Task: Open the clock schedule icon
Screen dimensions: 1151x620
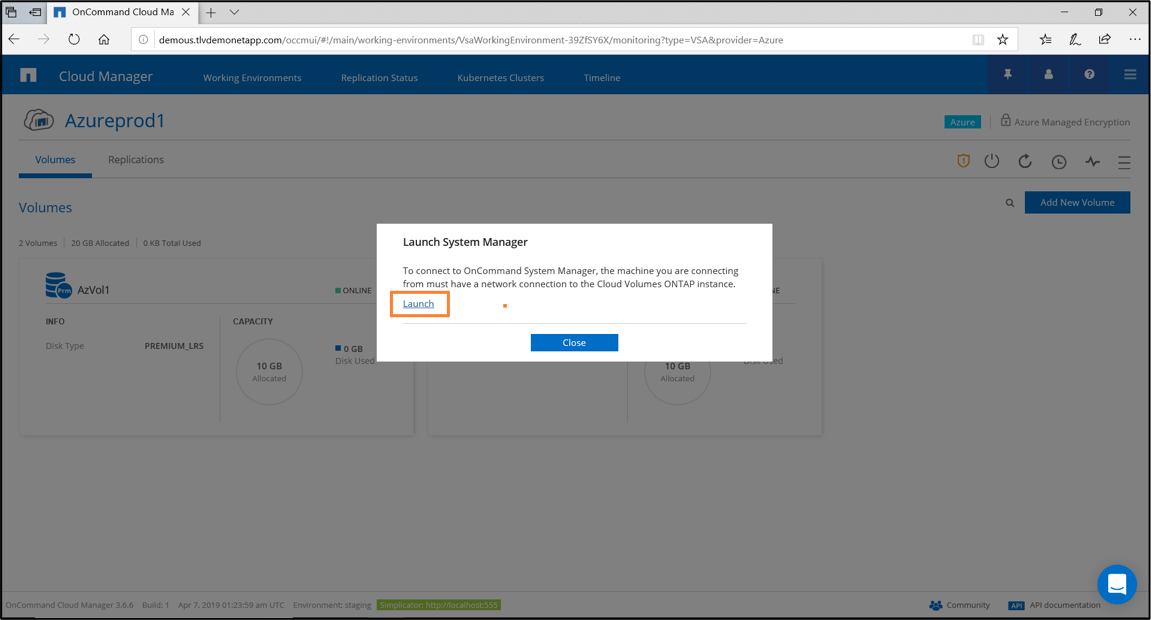Action: pyautogui.click(x=1058, y=162)
